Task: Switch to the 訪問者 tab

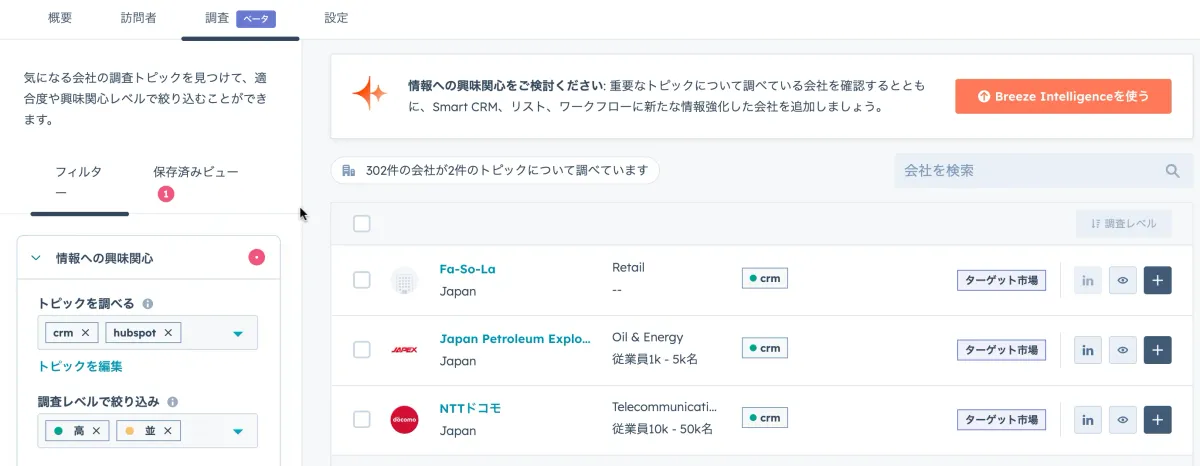Action: (139, 18)
